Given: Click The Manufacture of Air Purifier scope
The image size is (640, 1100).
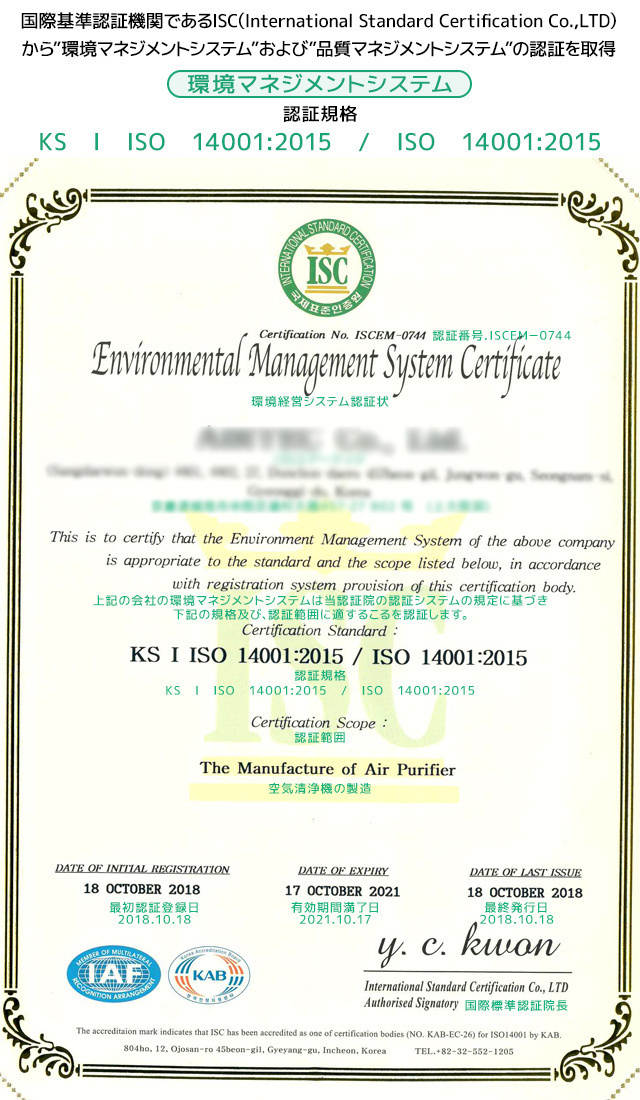Looking at the screenshot, I should (x=328, y=769).
